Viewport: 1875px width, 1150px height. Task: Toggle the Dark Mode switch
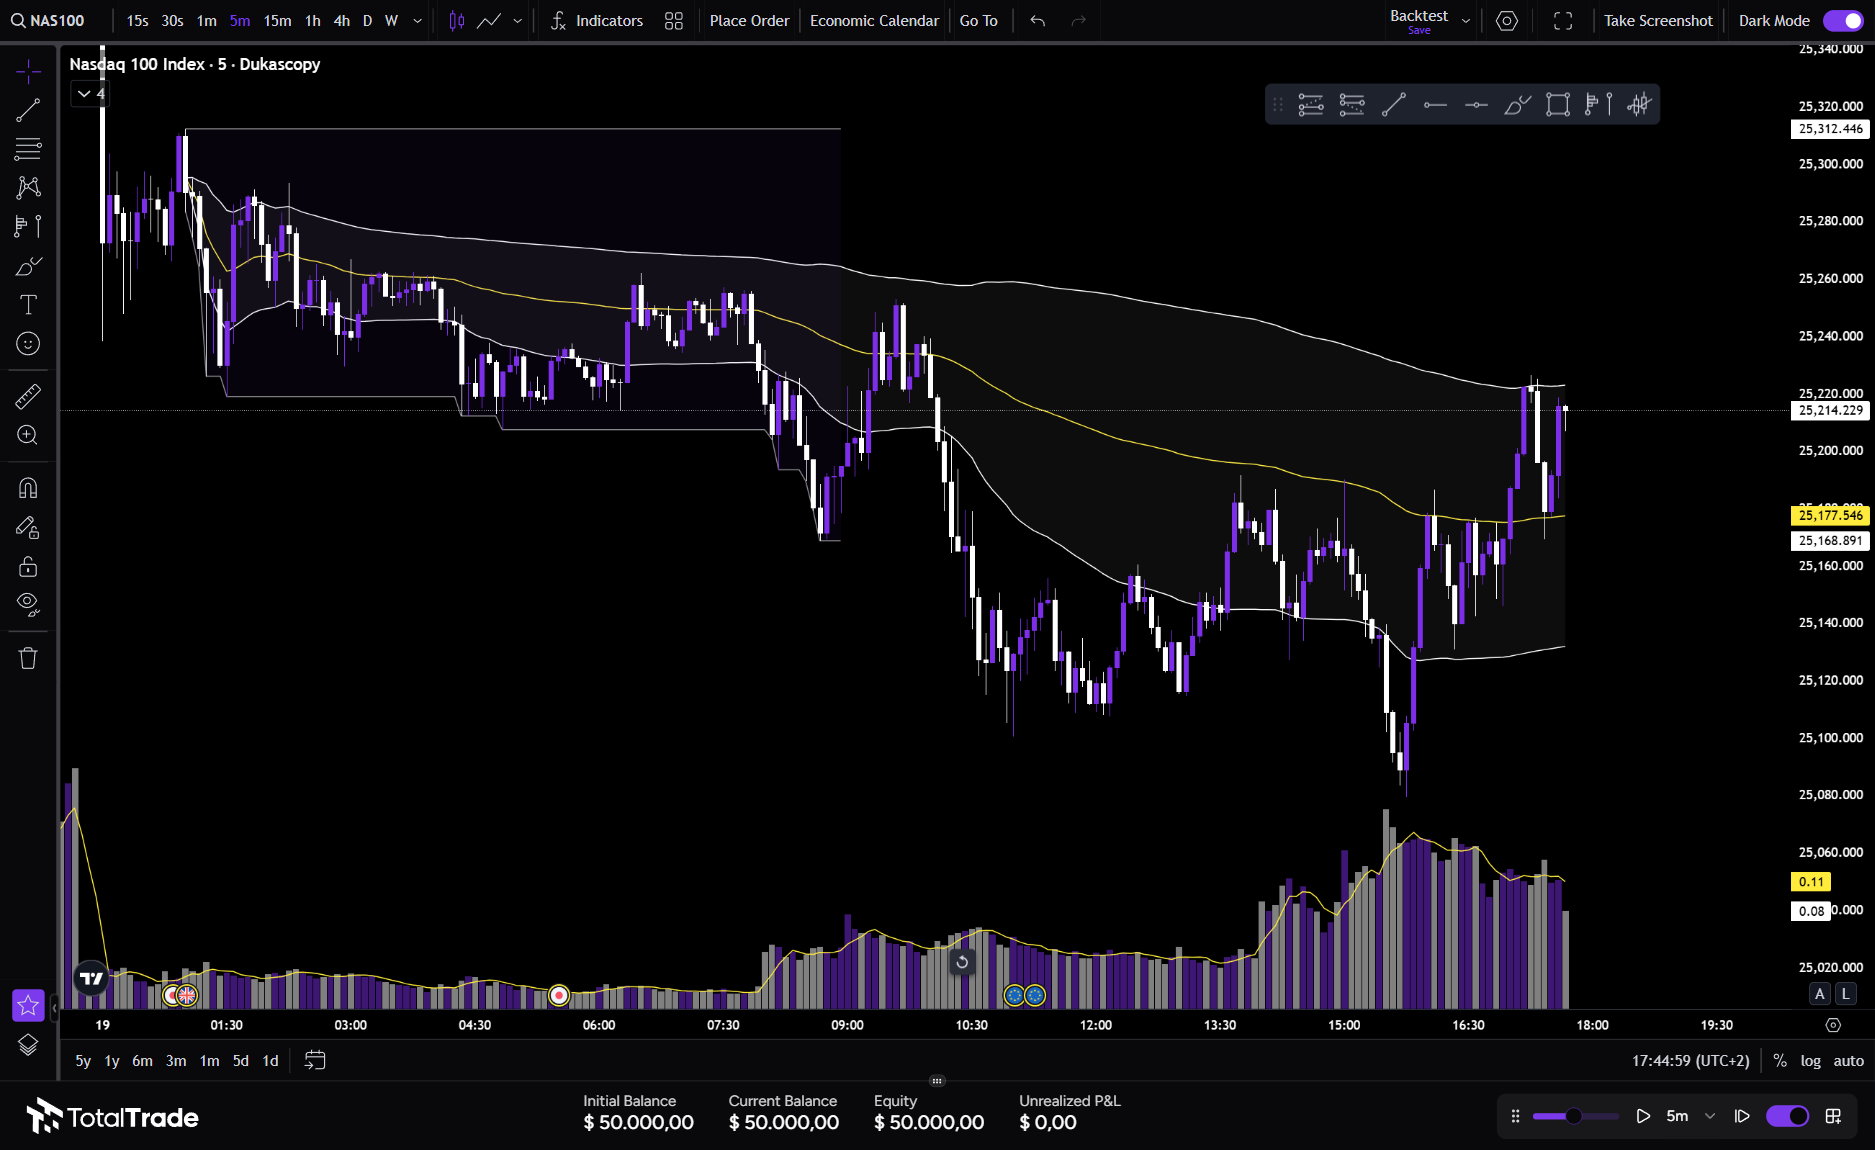(x=1842, y=20)
